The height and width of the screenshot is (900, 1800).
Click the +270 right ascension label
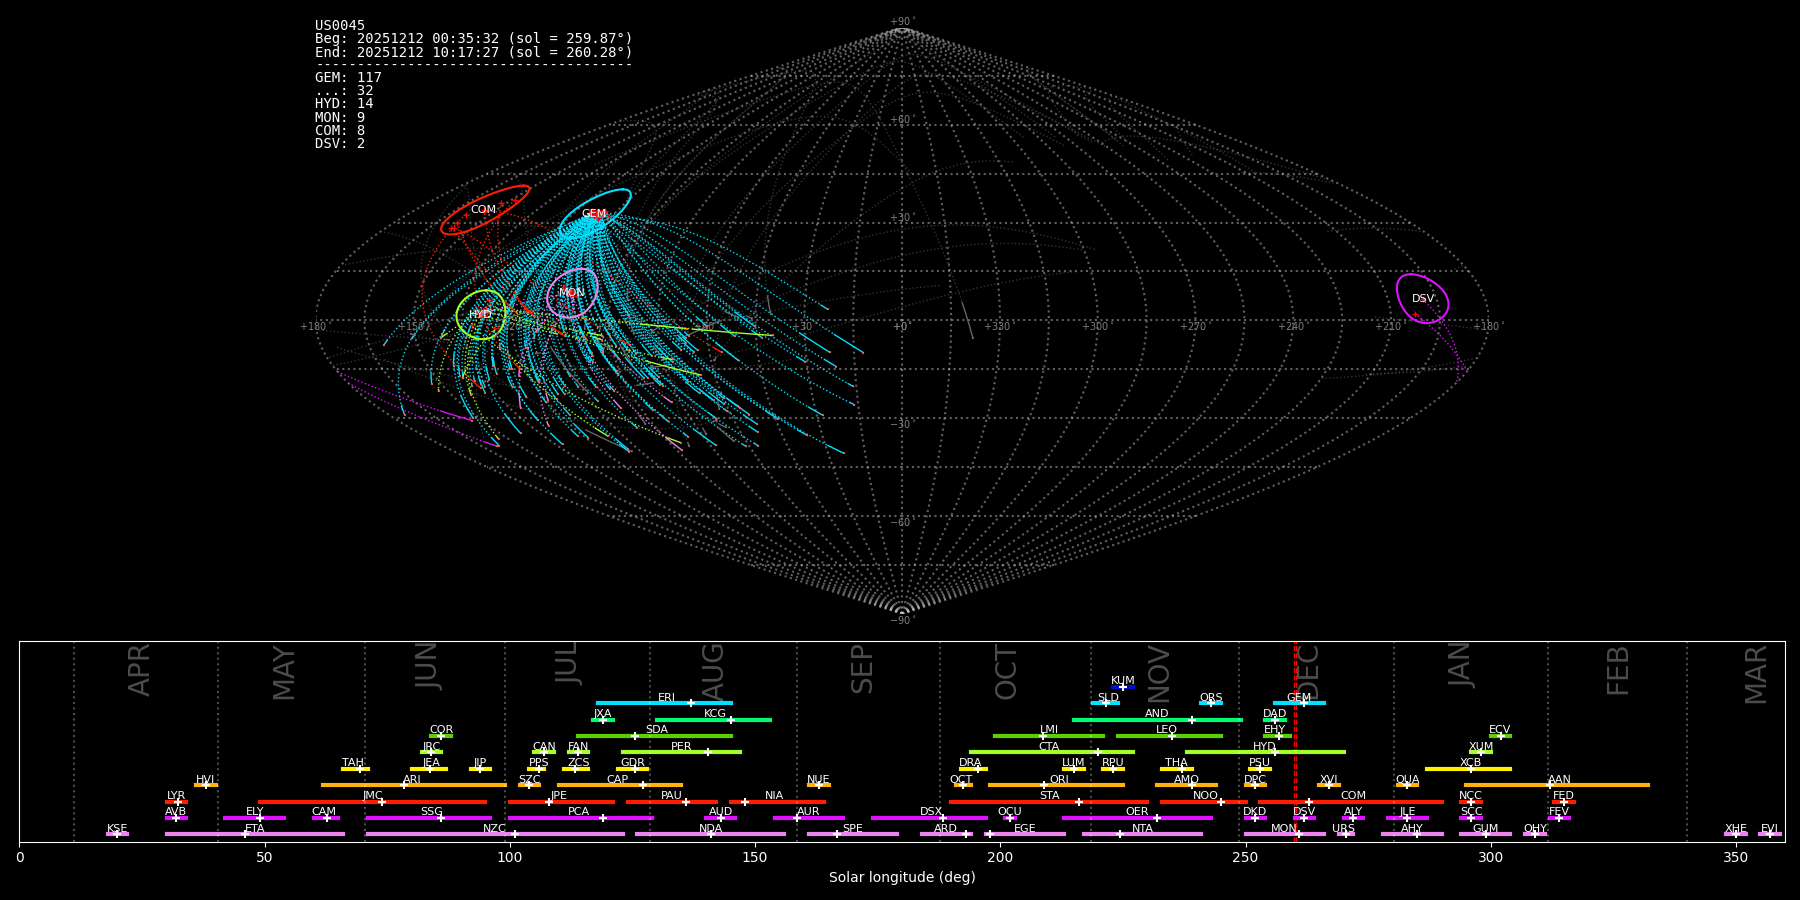point(1194,327)
